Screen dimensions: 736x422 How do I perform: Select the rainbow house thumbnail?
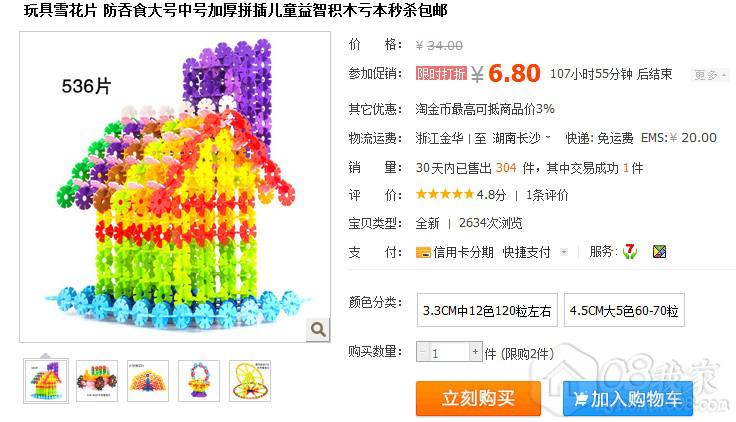(x=46, y=380)
